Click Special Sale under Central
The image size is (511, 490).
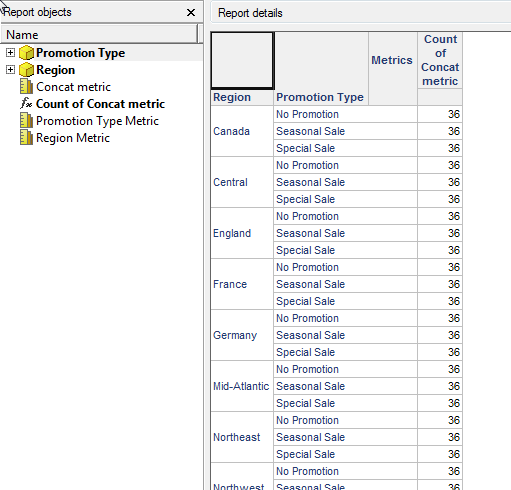pyautogui.click(x=345, y=199)
